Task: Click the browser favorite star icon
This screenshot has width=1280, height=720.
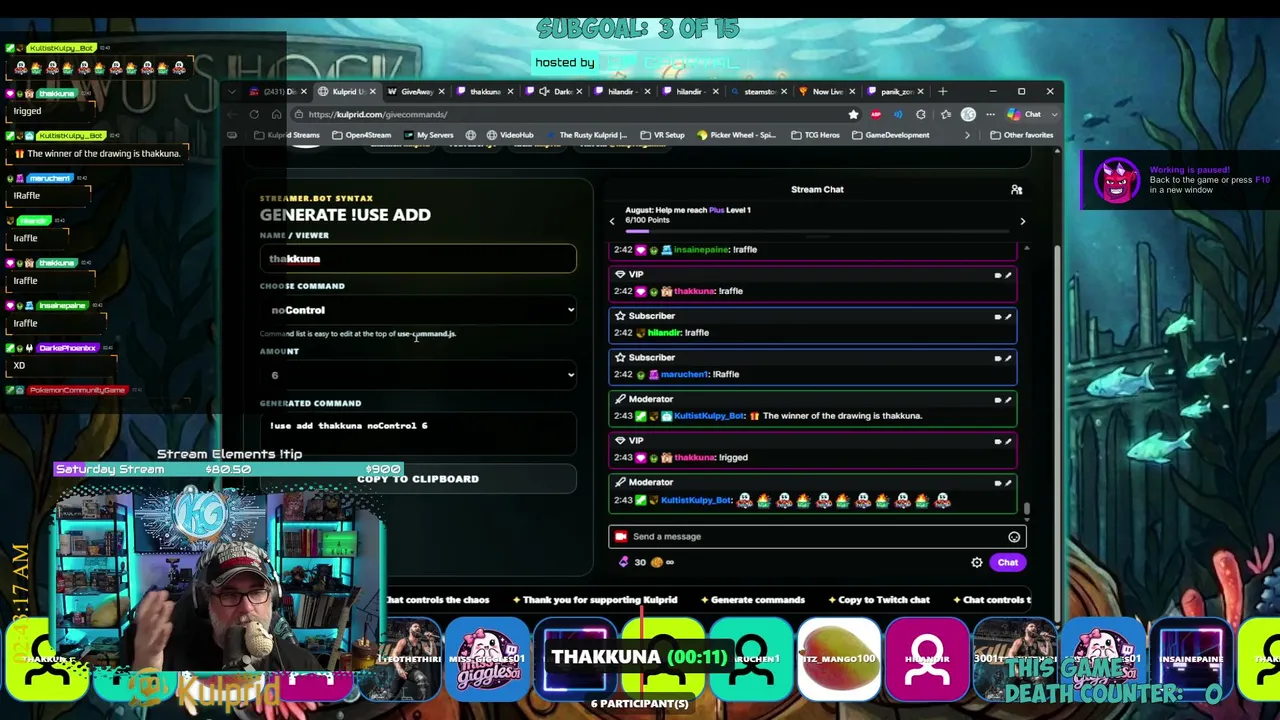Action: pyautogui.click(x=853, y=114)
